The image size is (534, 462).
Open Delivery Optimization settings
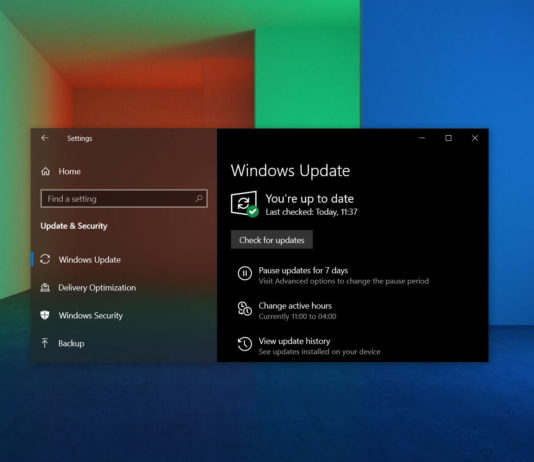(x=97, y=288)
